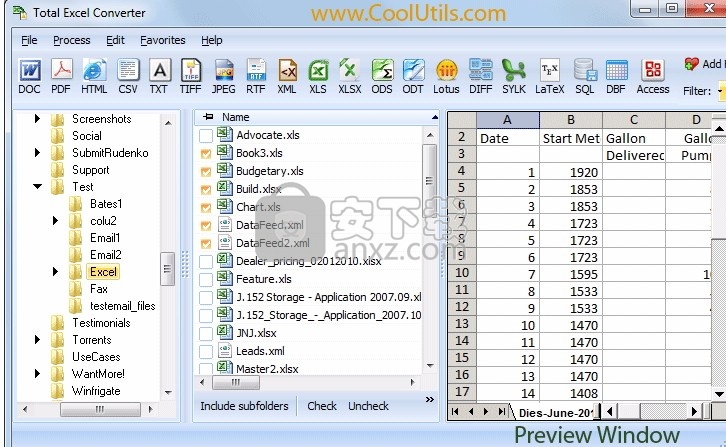Click Include subfolders button
The height and width of the screenshot is (447, 726).
pyautogui.click(x=244, y=406)
